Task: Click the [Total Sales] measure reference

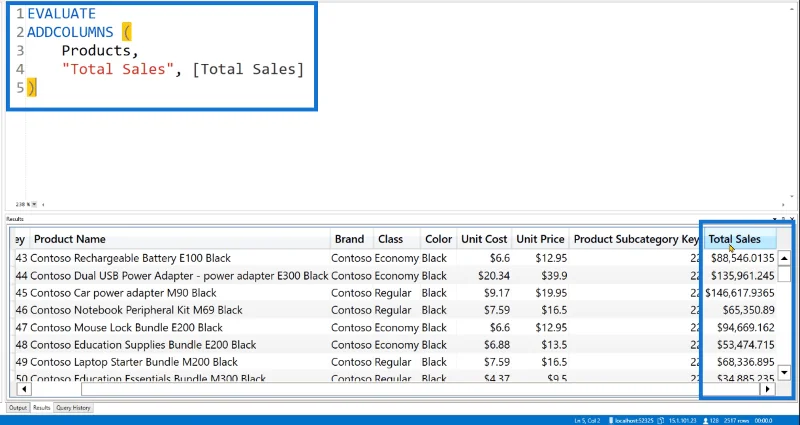Action: click(x=248, y=69)
